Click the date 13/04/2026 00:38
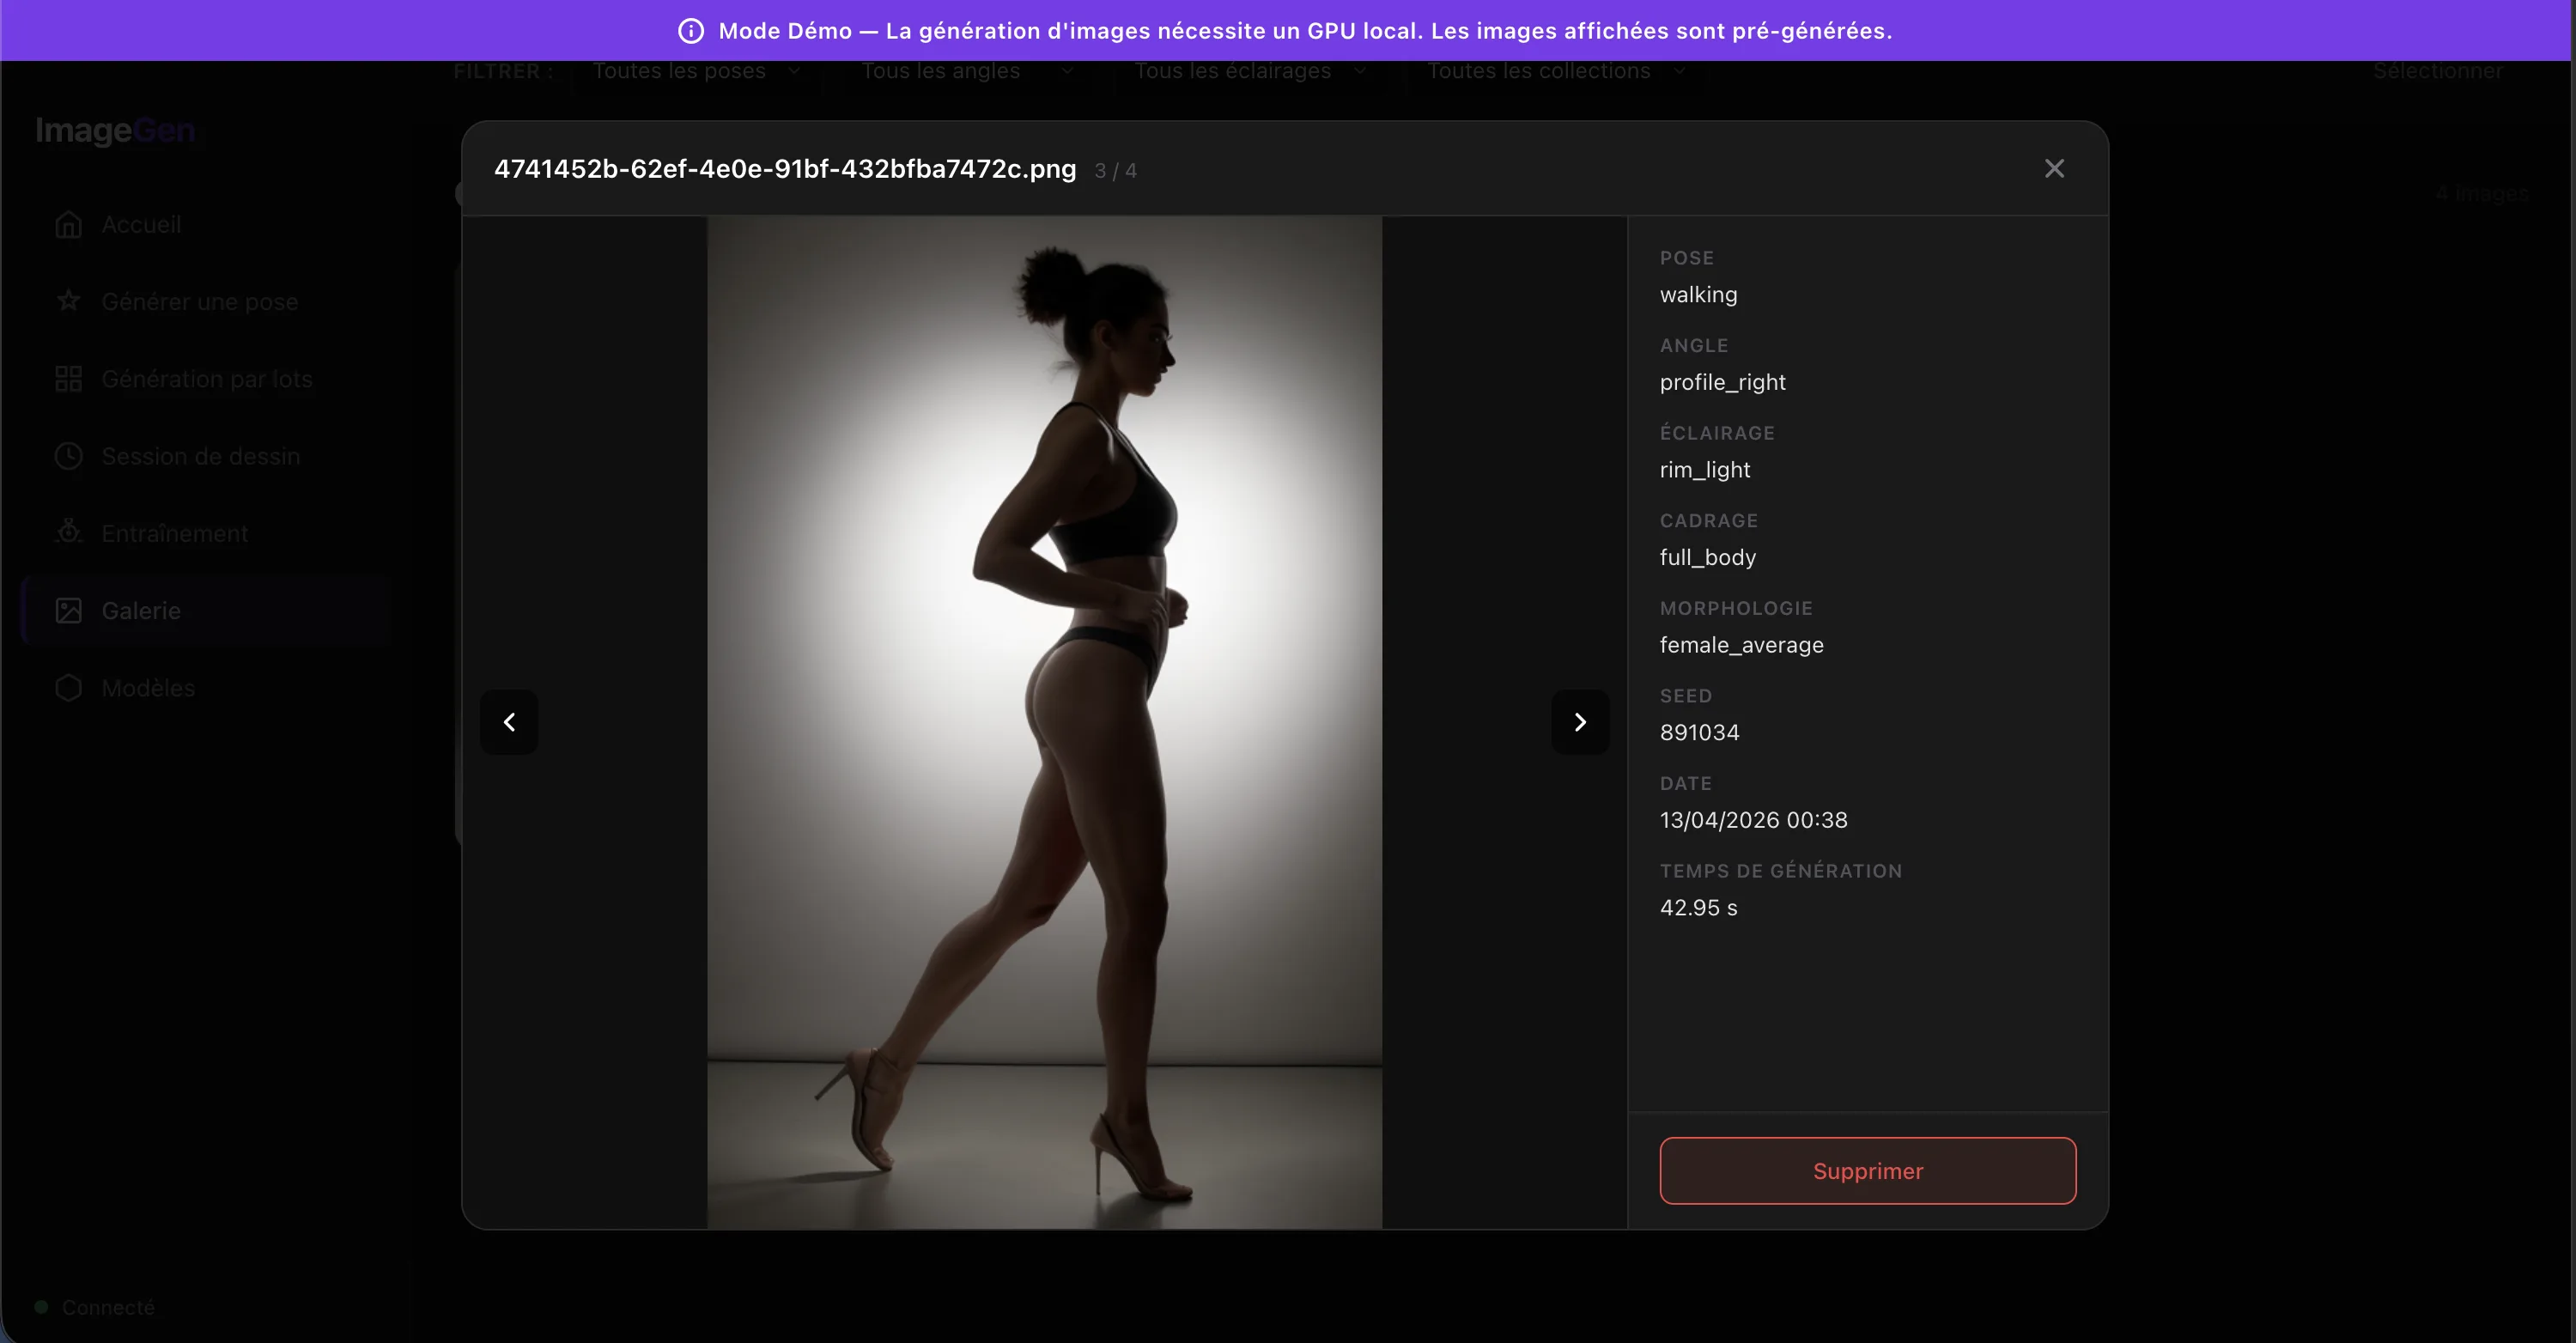The height and width of the screenshot is (1343, 2576). pos(1754,820)
